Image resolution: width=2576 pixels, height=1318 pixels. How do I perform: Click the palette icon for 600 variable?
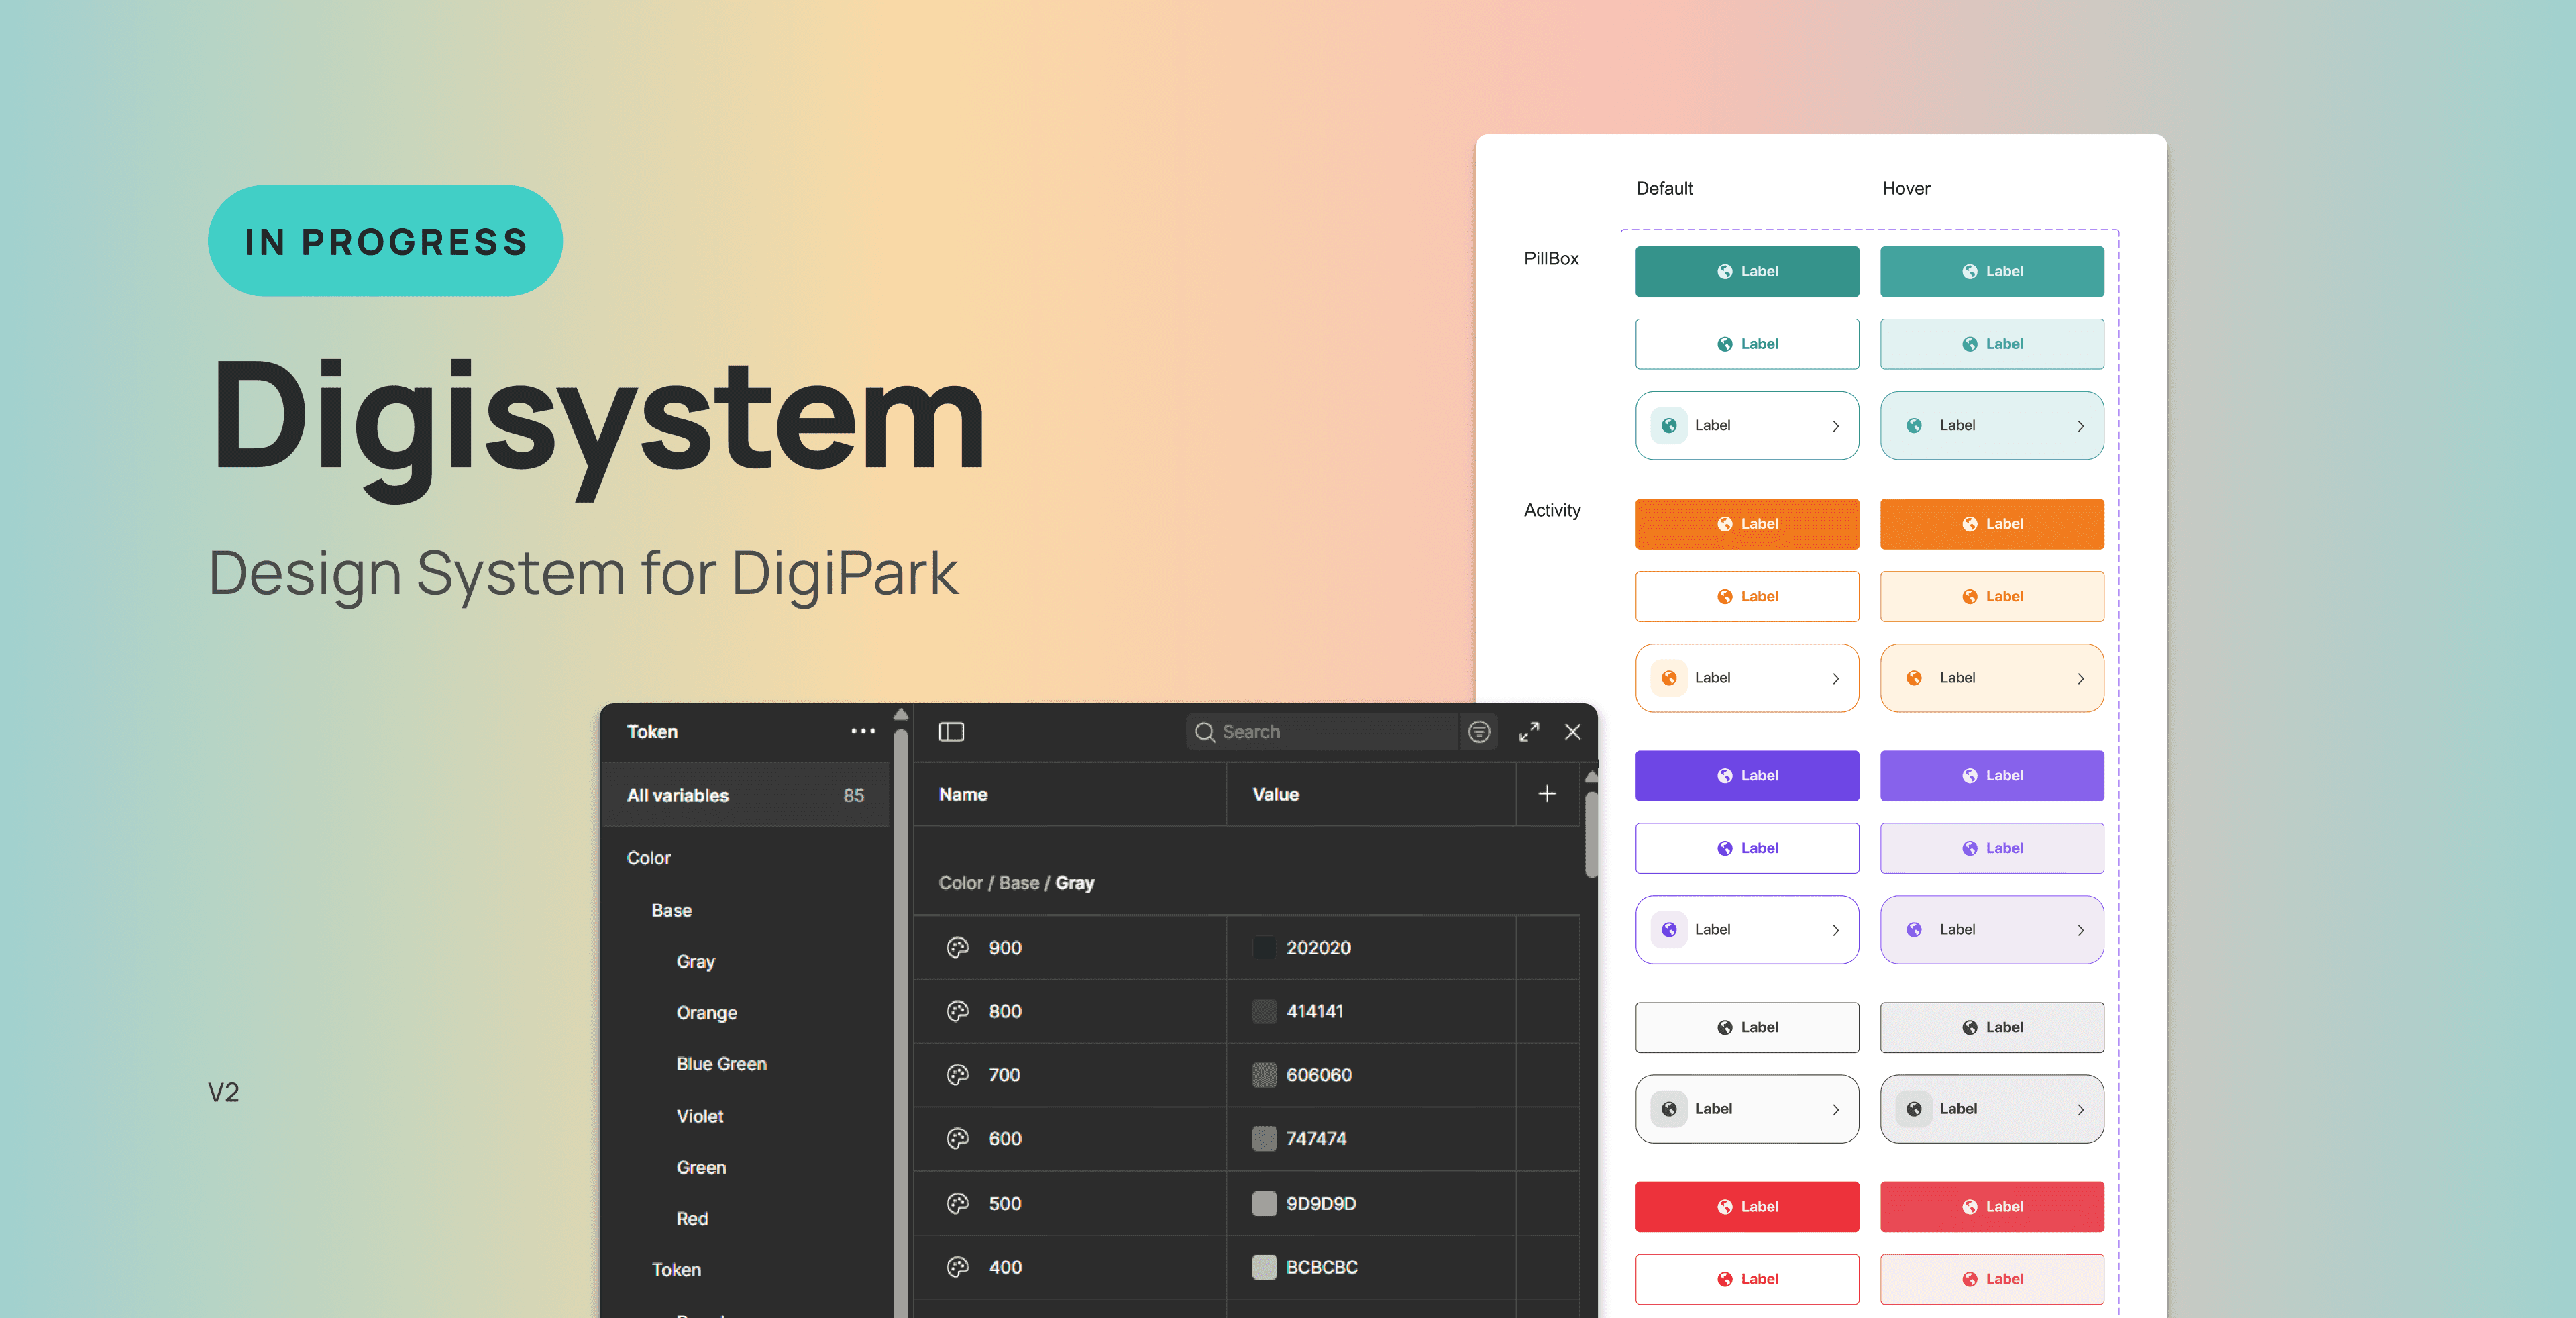click(958, 1138)
